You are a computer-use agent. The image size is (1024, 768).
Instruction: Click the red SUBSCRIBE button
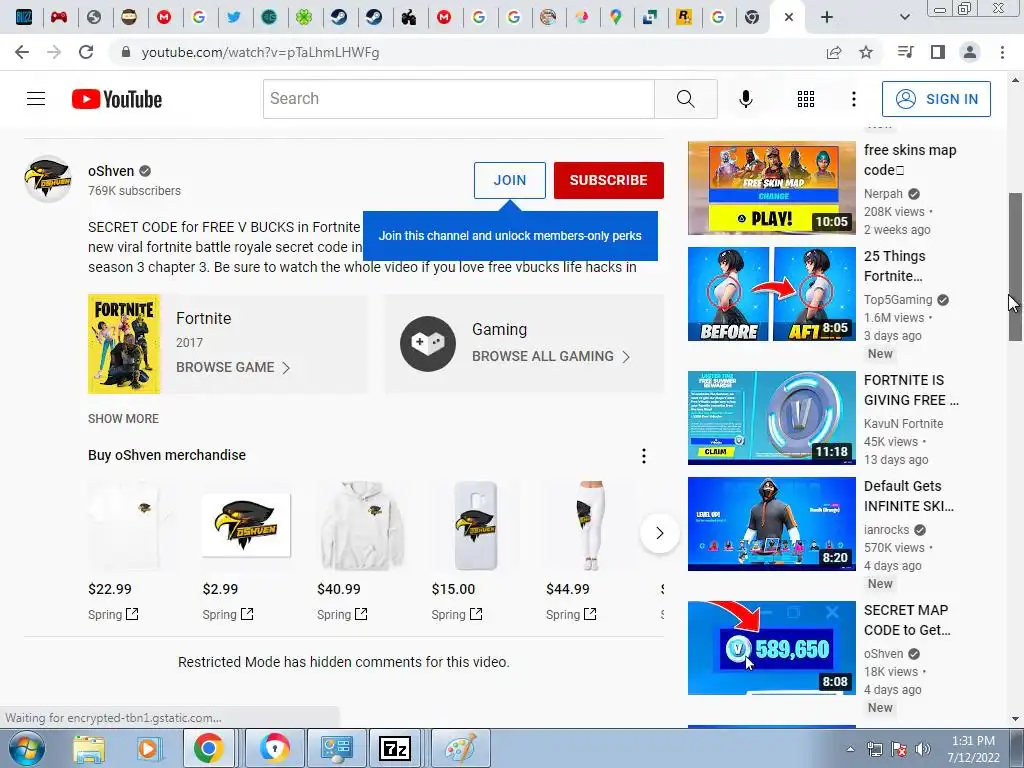pos(609,180)
